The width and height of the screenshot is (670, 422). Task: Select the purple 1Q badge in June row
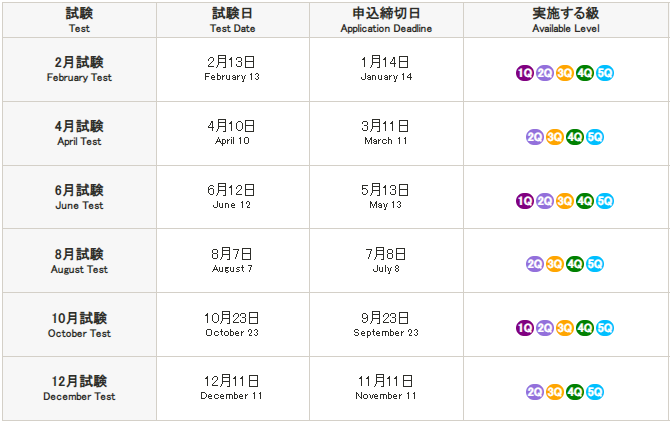[x=524, y=201]
